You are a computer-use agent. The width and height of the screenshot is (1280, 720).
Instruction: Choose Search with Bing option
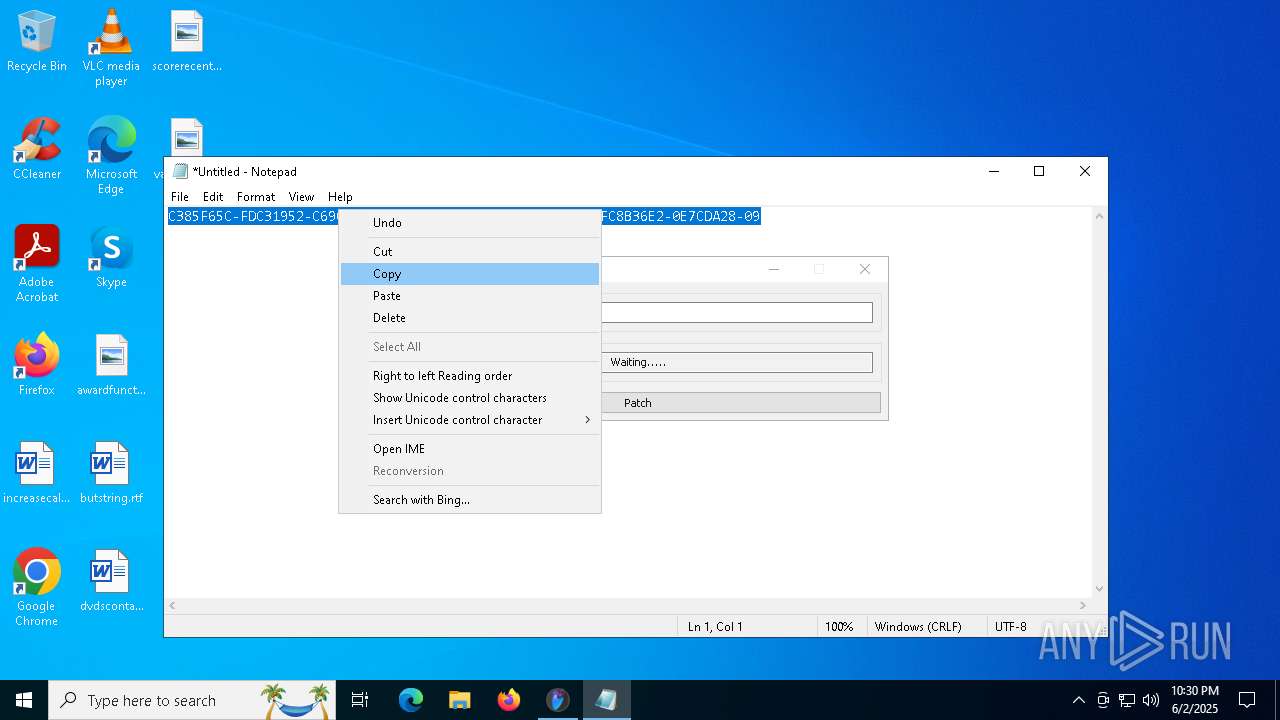point(470,500)
